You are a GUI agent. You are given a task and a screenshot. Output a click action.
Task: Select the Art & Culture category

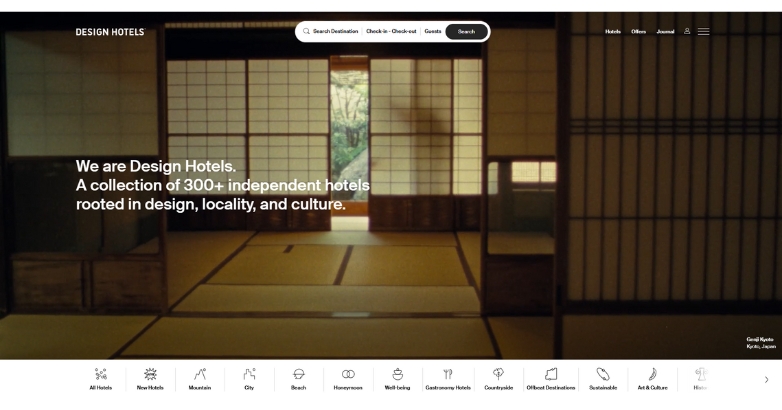652,380
